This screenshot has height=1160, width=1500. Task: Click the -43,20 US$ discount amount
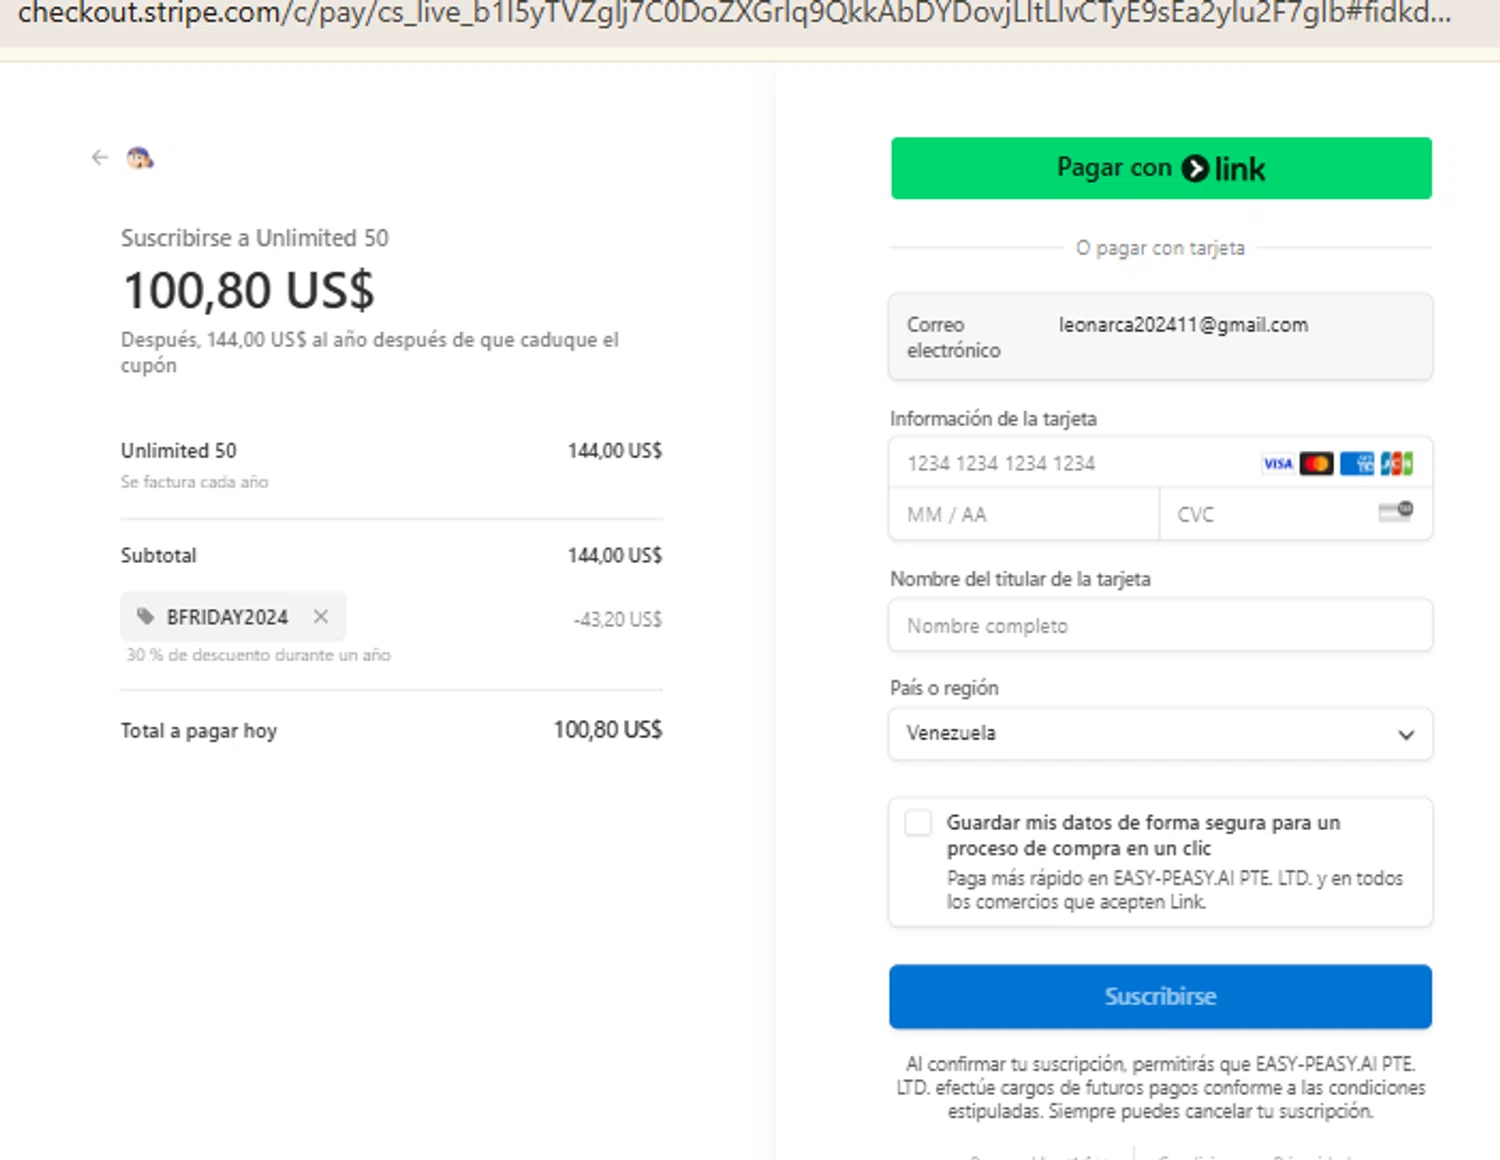click(618, 620)
